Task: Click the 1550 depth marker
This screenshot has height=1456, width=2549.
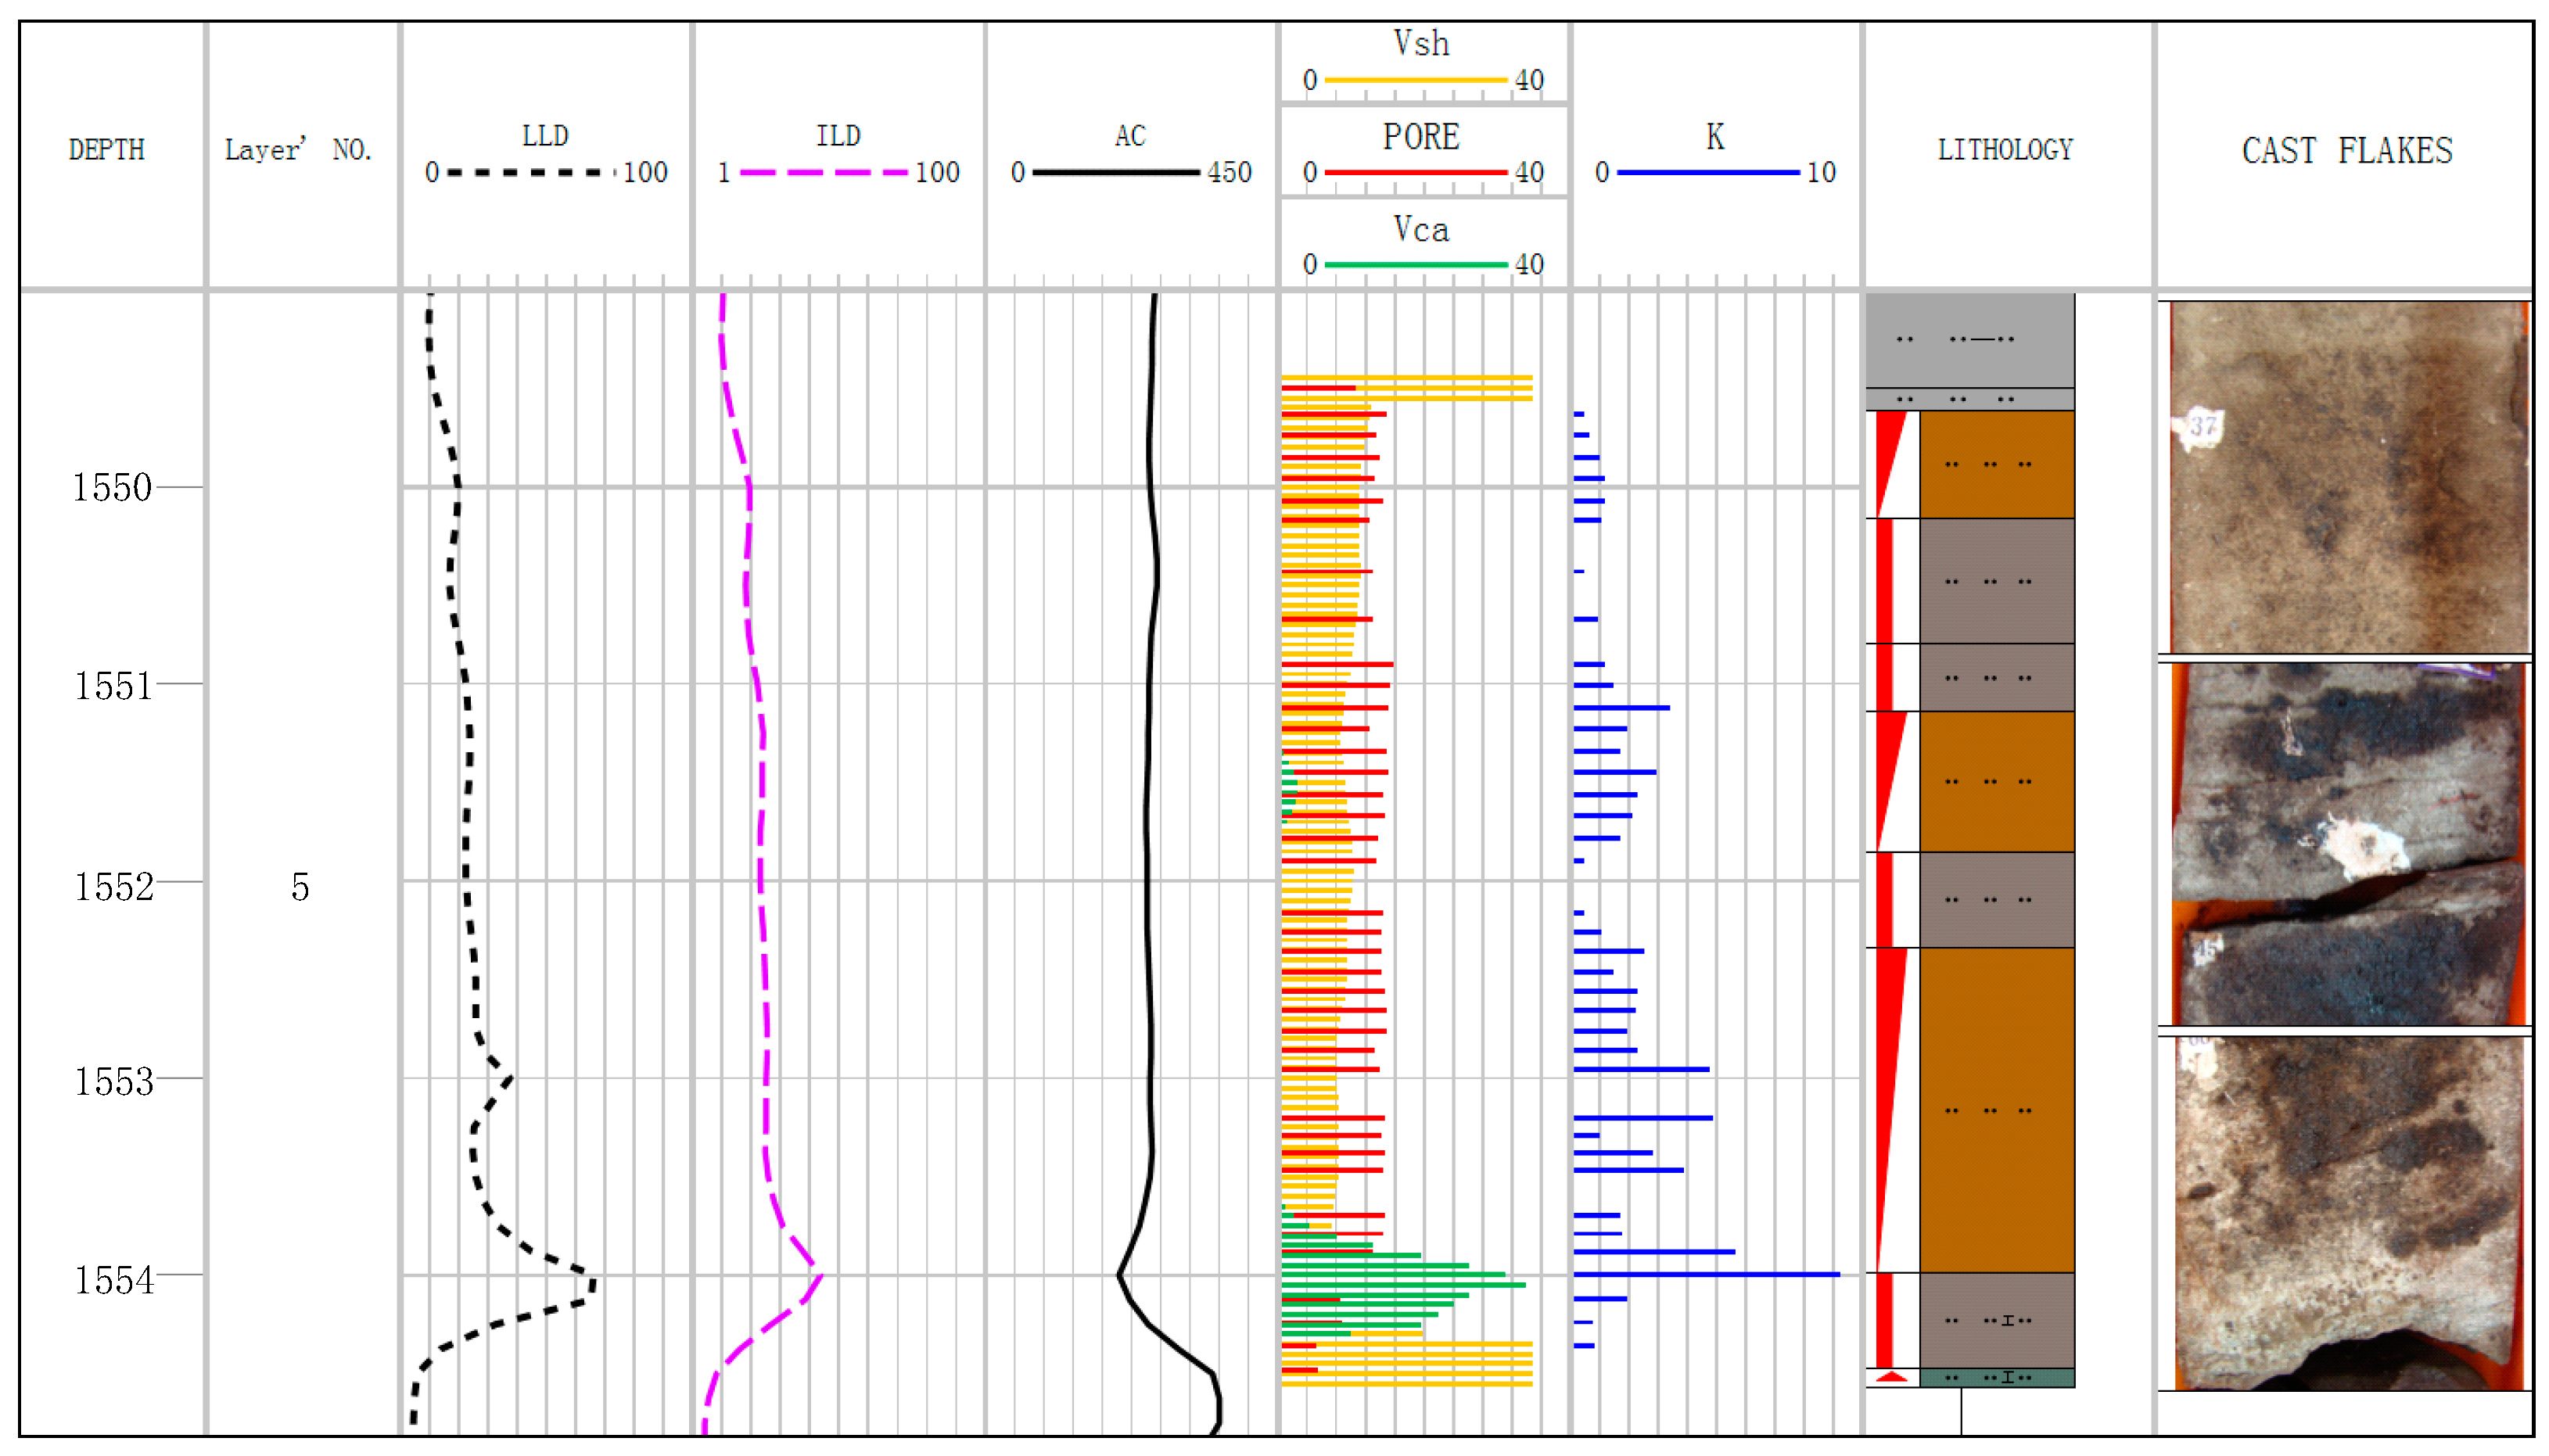Action: click(112, 488)
